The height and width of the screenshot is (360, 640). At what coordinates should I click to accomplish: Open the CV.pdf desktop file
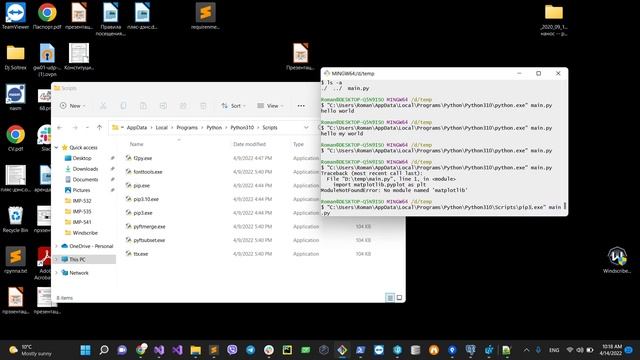pyautogui.click(x=16, y=138)
